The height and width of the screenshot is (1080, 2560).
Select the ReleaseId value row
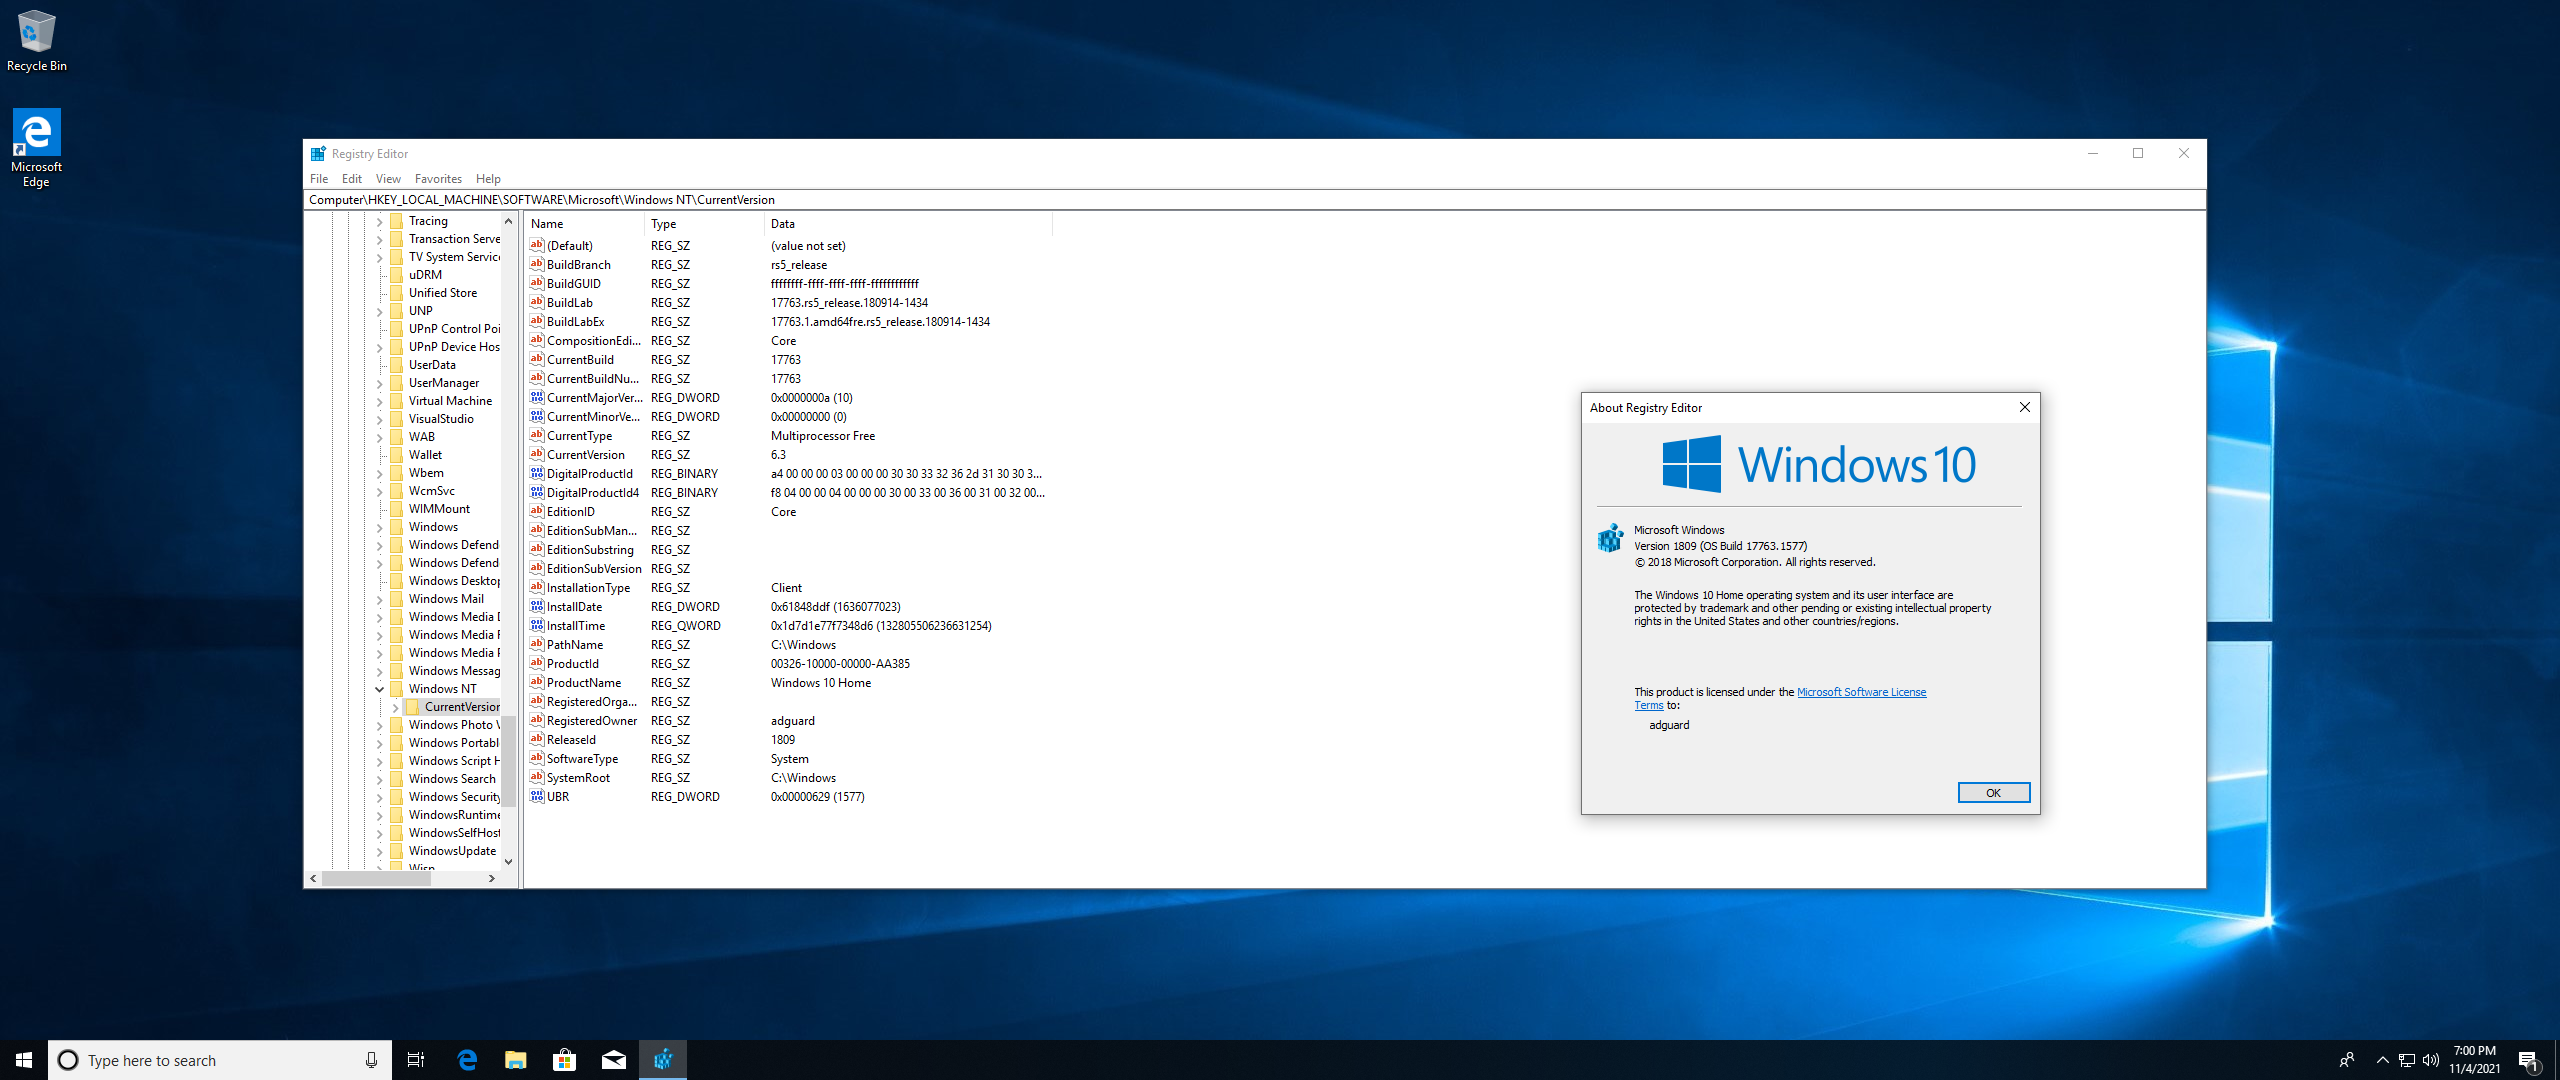[x=790, y=740]
